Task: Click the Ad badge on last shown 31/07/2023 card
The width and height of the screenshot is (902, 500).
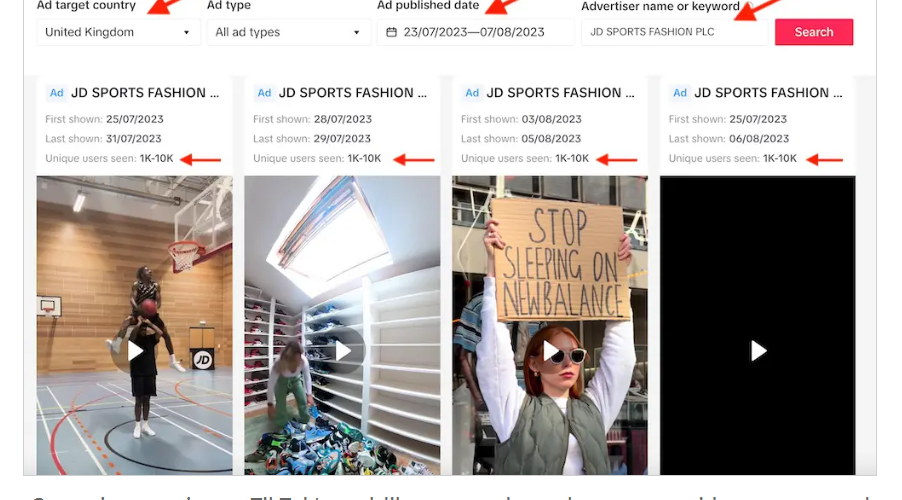Action: coord(56,93)
